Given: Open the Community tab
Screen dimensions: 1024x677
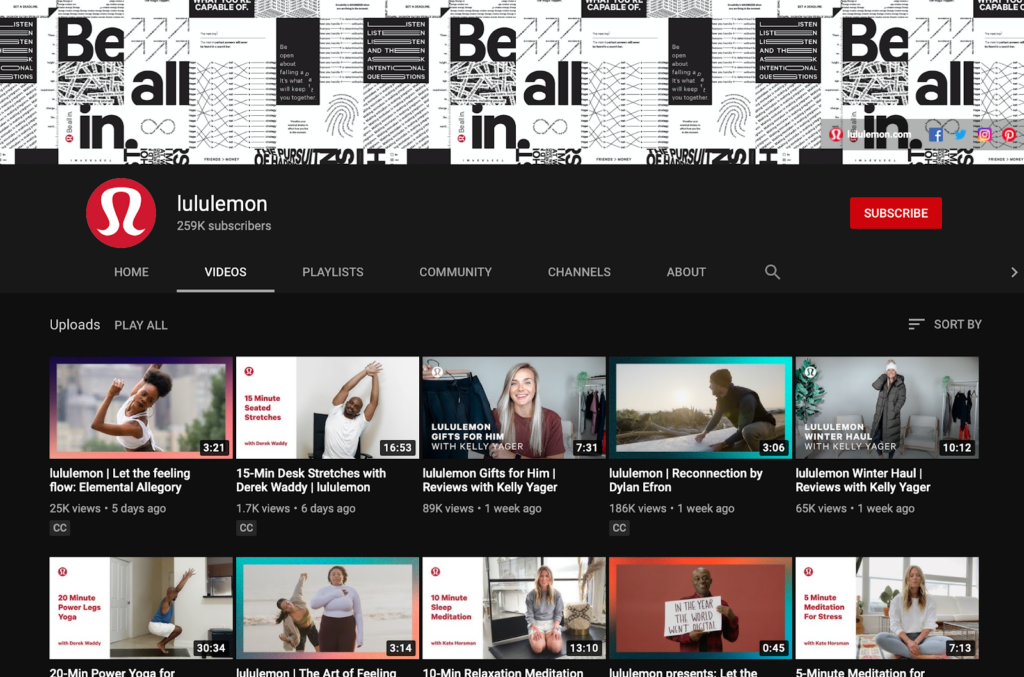Looking at the screenshot, I should click(455, 272).
